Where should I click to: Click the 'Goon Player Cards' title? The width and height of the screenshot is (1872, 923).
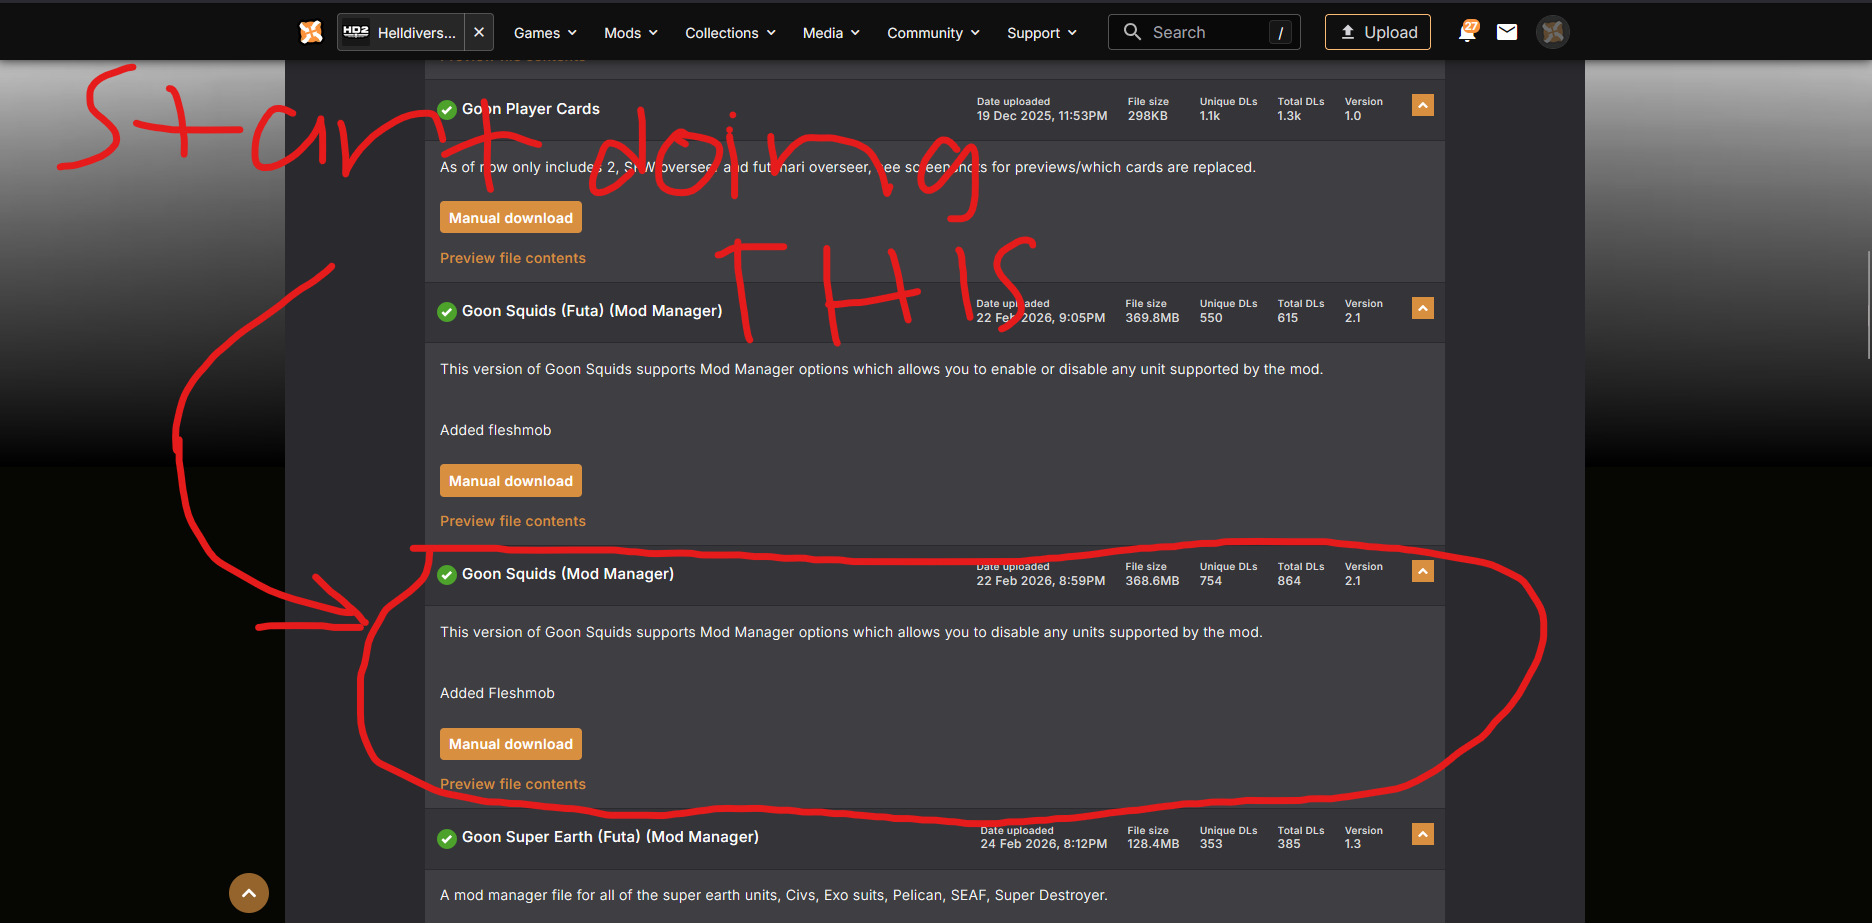tap(531, 109)
